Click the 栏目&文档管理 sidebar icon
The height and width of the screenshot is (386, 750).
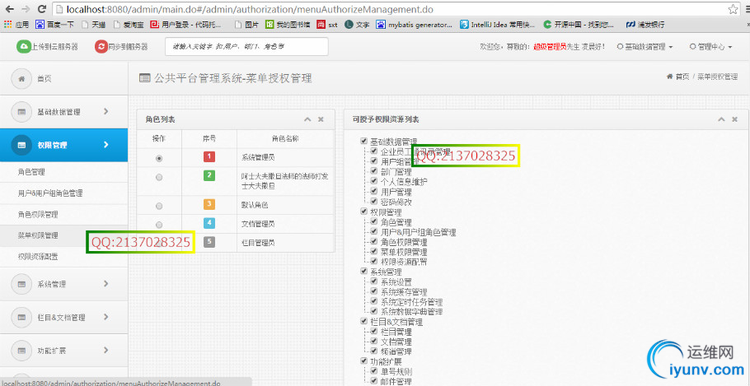pyautogui.click(x=22, y=317)
